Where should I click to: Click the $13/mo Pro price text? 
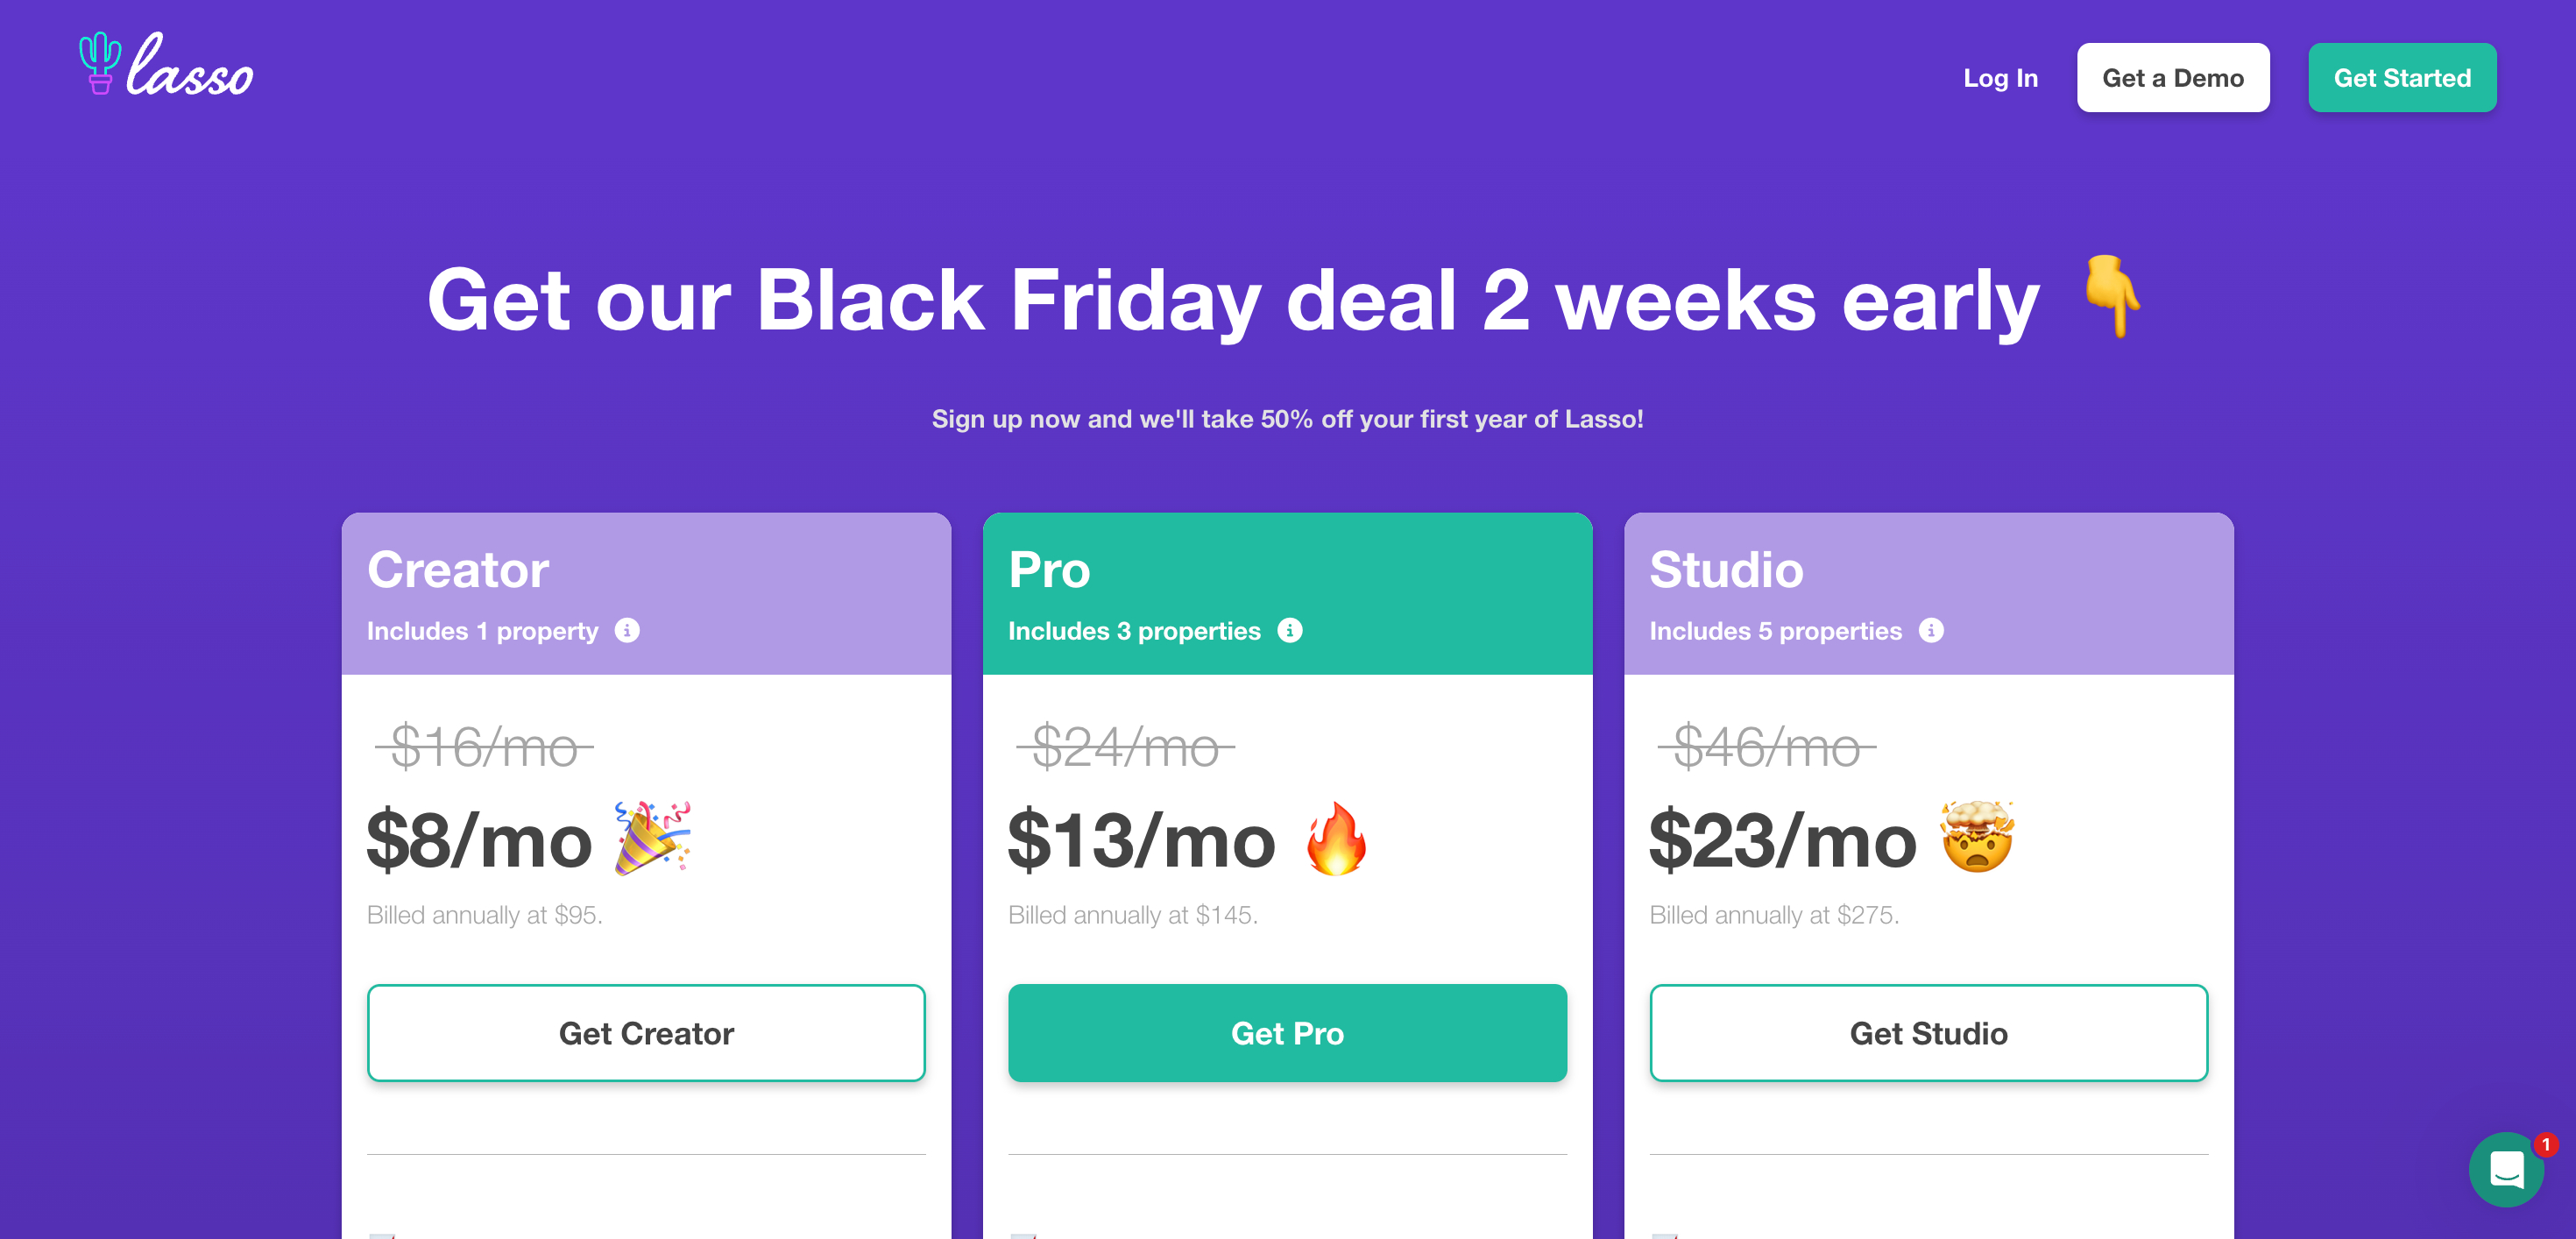pos(1141,841)
